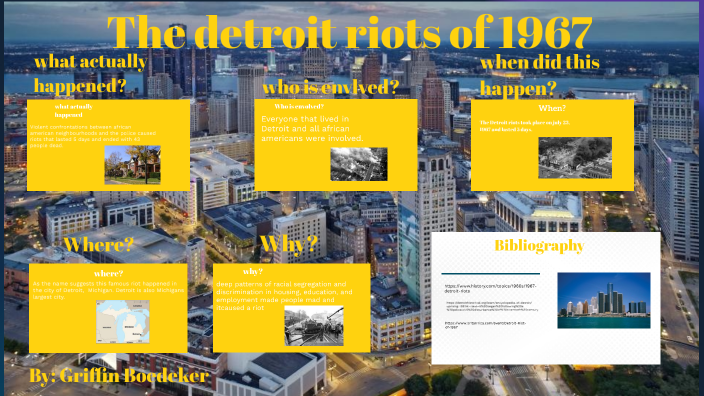Select the 'who is envlved?' heading
This screenshot has width=704, height=396.
click(330, 87)
